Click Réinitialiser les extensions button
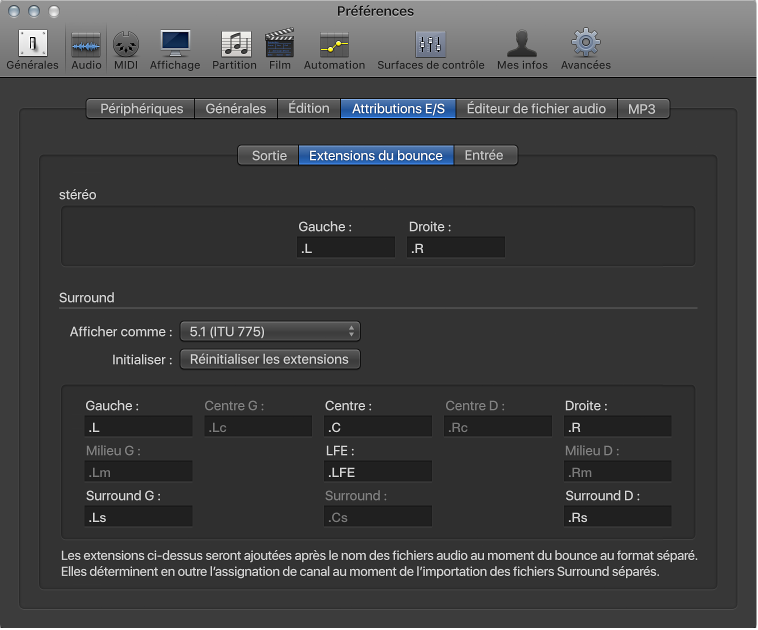The image size is (758, 630). pos(269,359)
